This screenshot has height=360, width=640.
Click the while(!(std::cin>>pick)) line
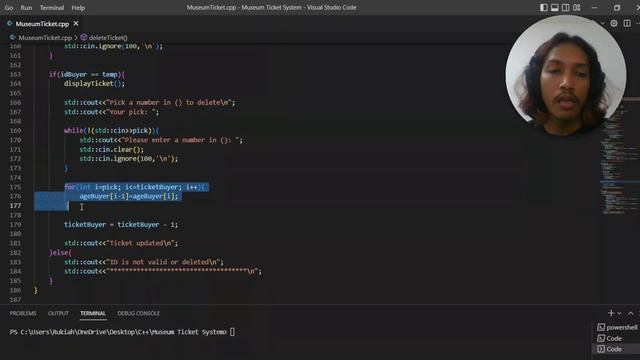coord(111,131)
